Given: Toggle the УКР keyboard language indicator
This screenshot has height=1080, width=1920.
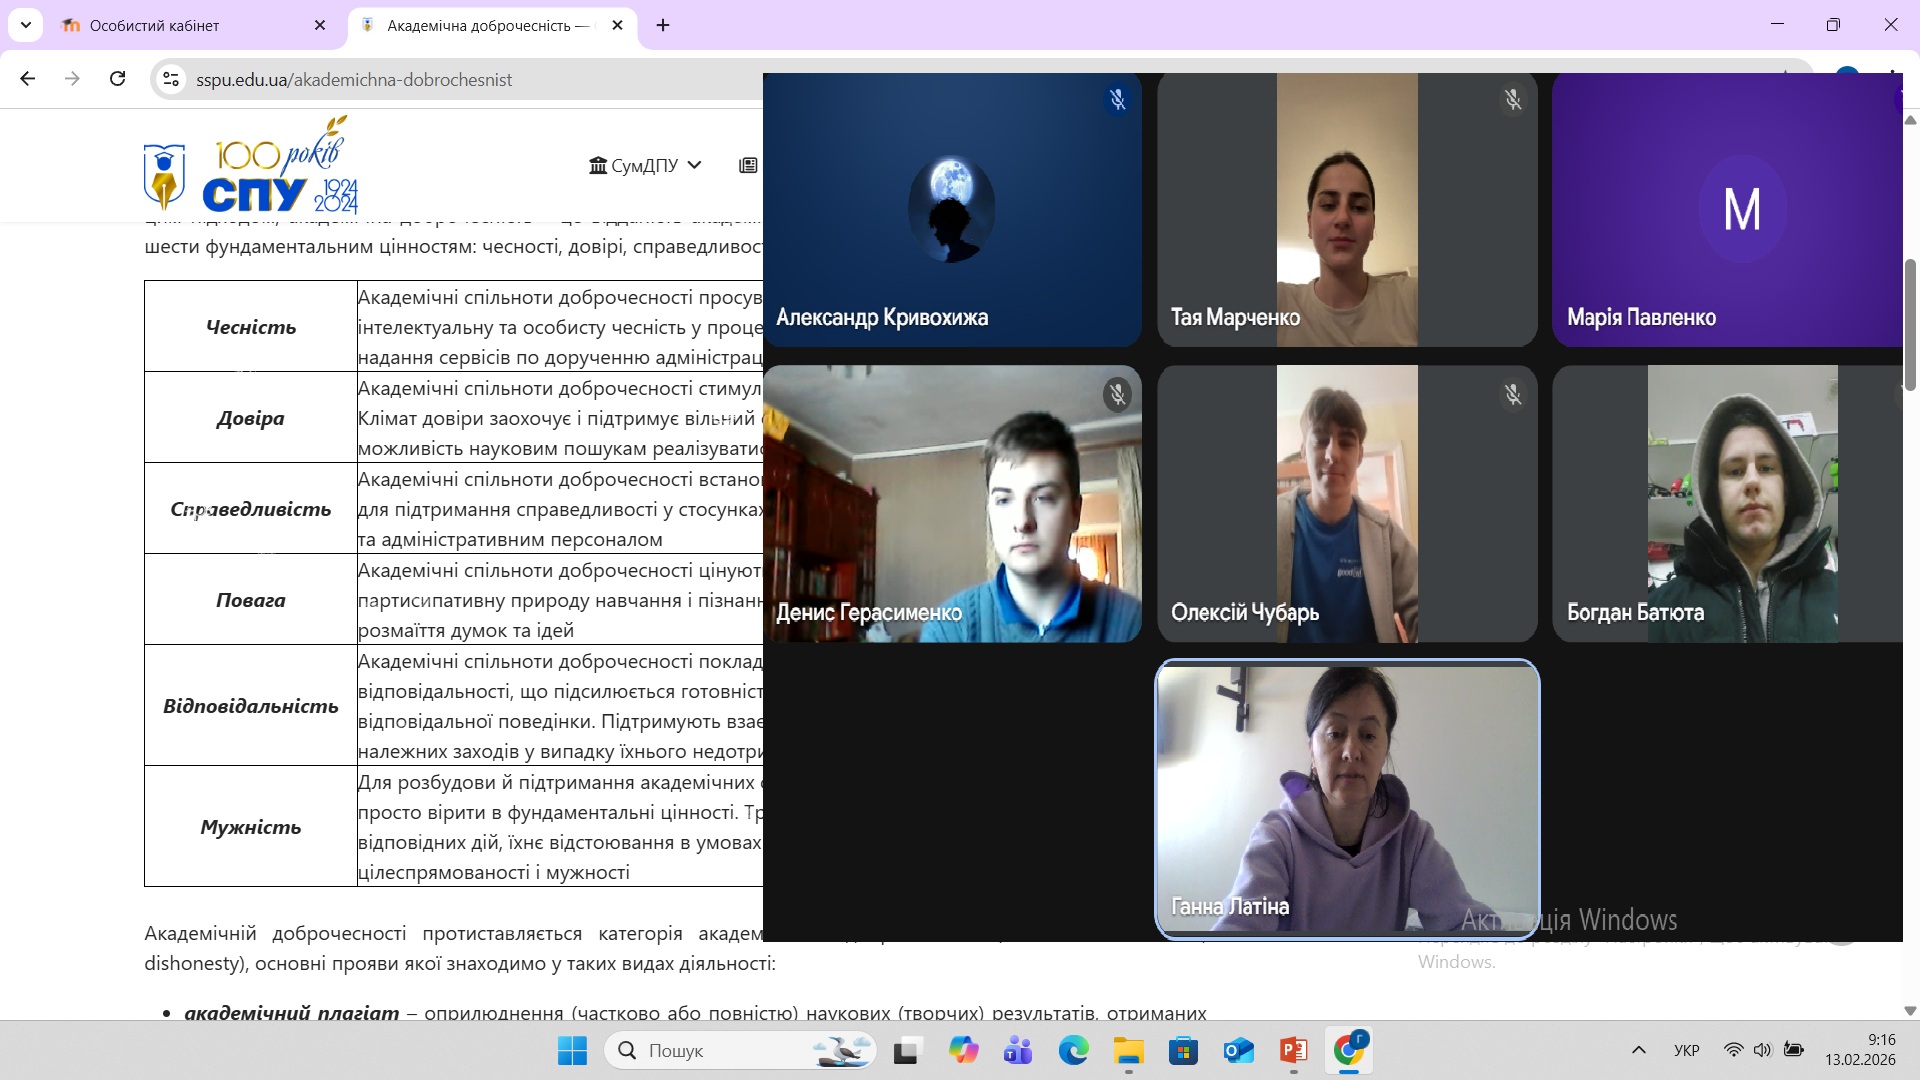Looking at the screenshot, I should [x=1686, y=1050].
